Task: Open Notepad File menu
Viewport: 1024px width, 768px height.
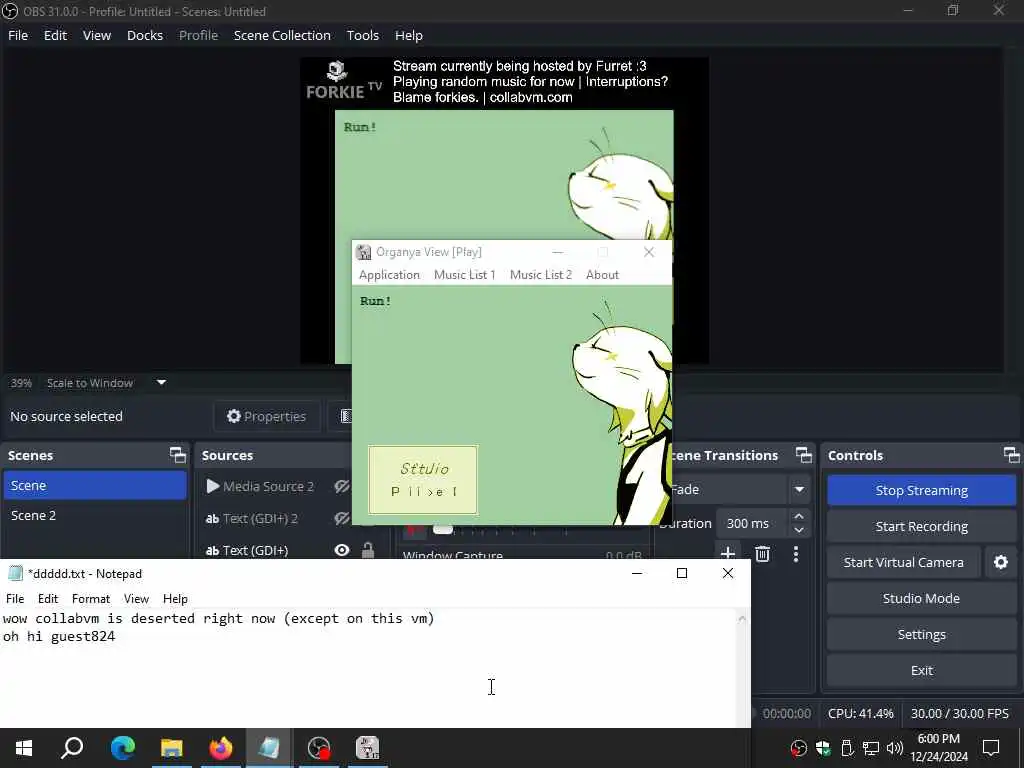Action: click(x=15, y=599)
